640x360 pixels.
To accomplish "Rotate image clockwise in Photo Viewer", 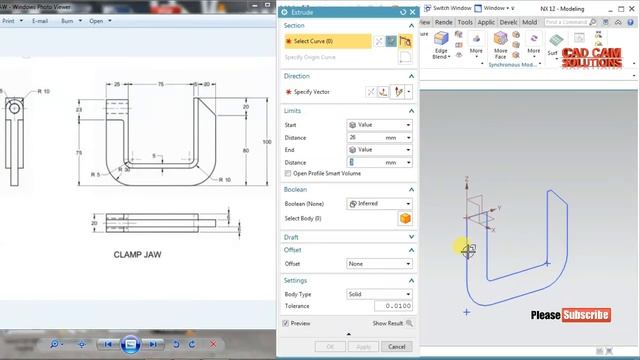I will (x=192, y=344).
